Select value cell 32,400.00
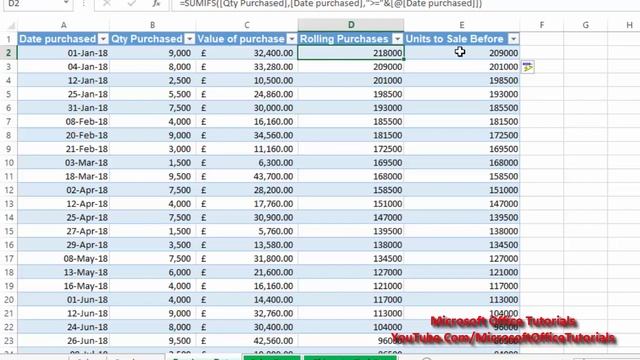Image resolution: width=640 pixels, height=360 pixels. tap(247, 53)
